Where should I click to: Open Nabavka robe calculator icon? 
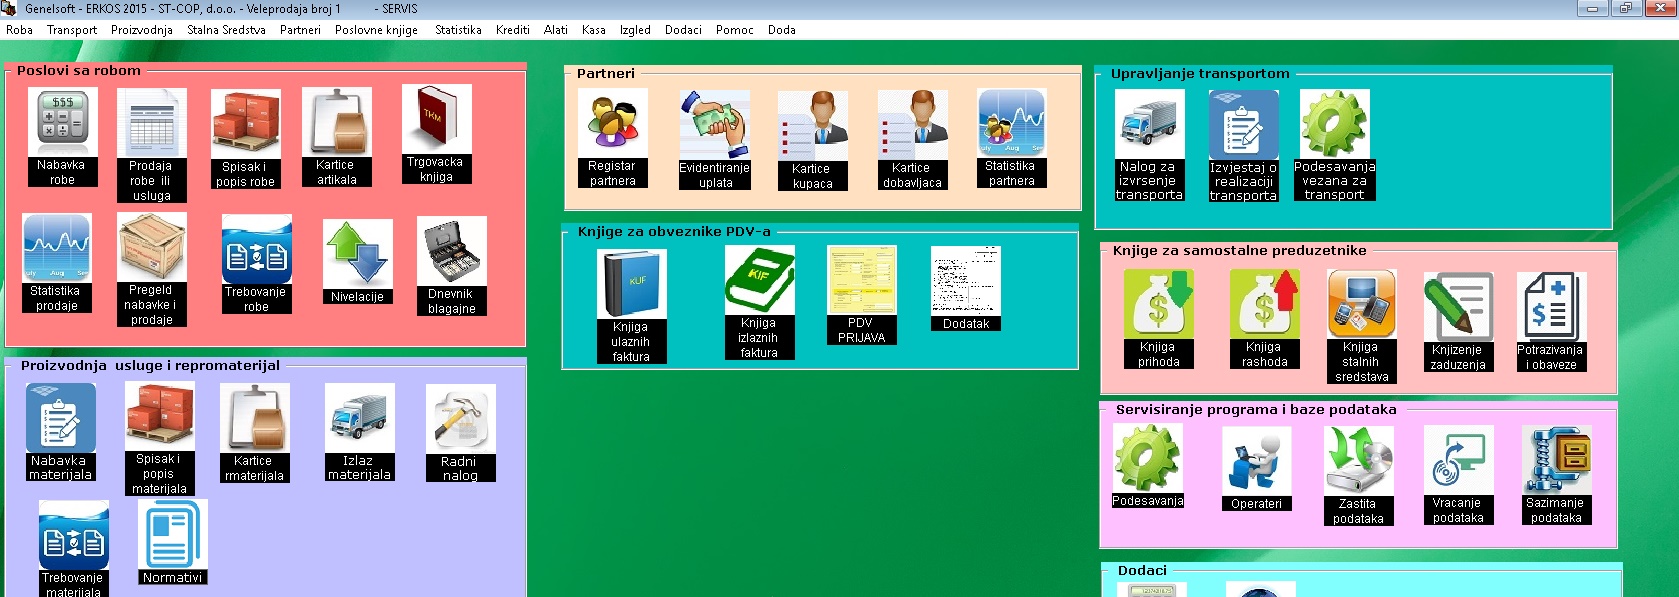pos(62,122)
